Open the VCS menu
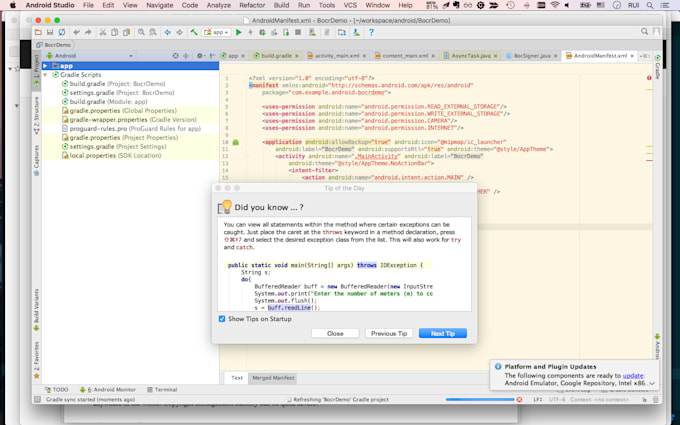 click(350, 5)
